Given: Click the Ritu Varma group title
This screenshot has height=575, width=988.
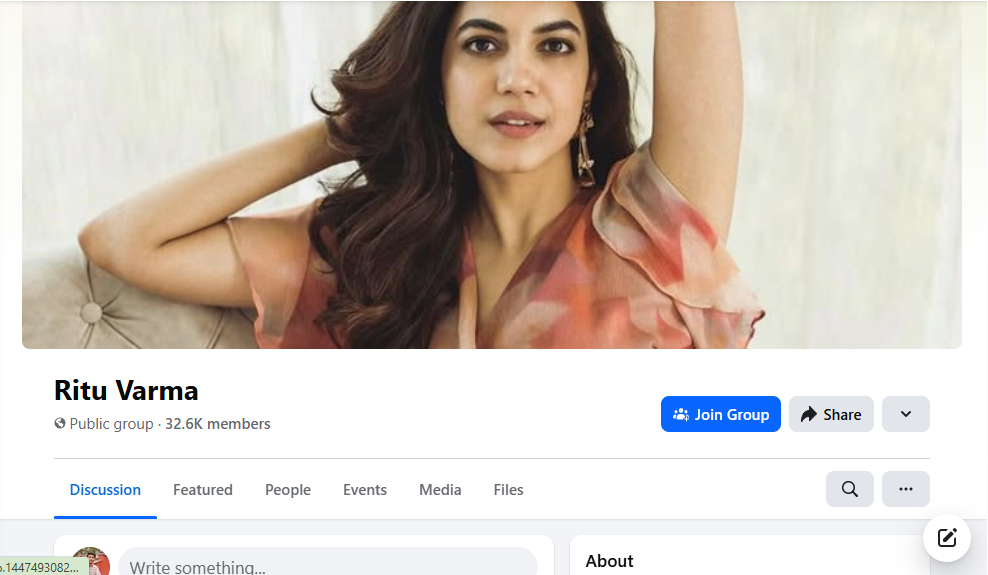Looking at the screenshot, I should [x=126, y=390].
